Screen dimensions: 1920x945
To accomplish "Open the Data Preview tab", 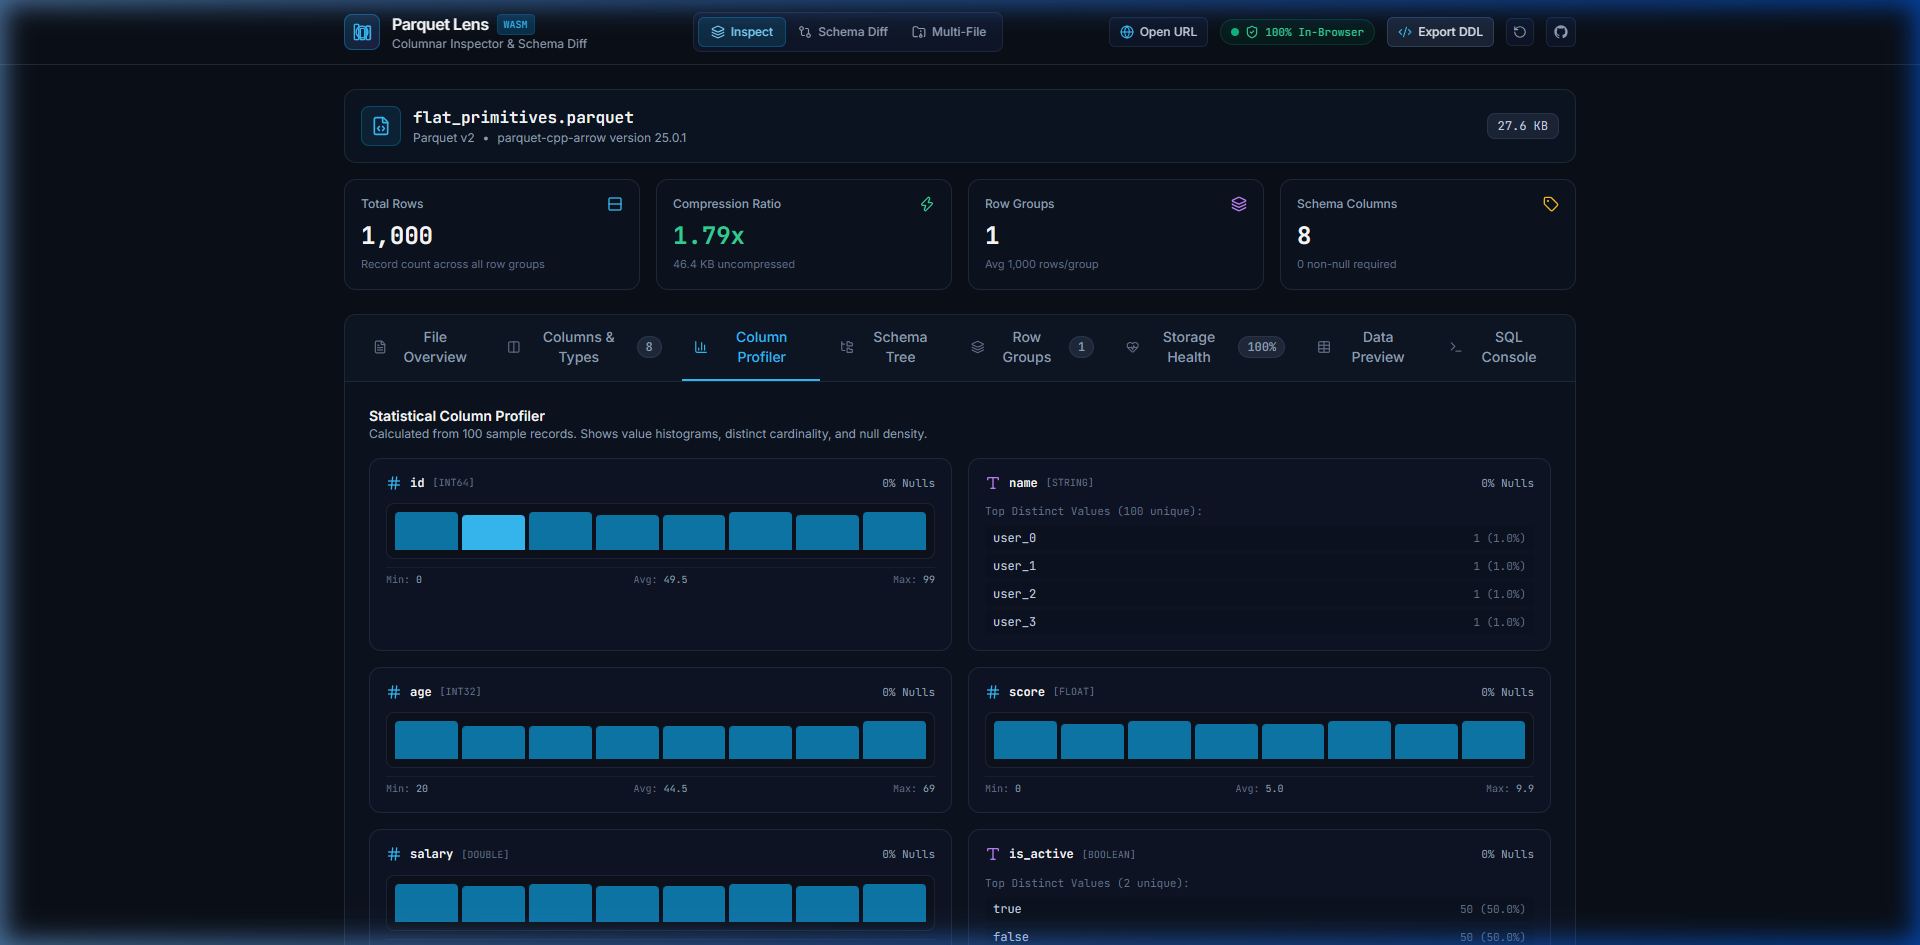I will 1362,347.
